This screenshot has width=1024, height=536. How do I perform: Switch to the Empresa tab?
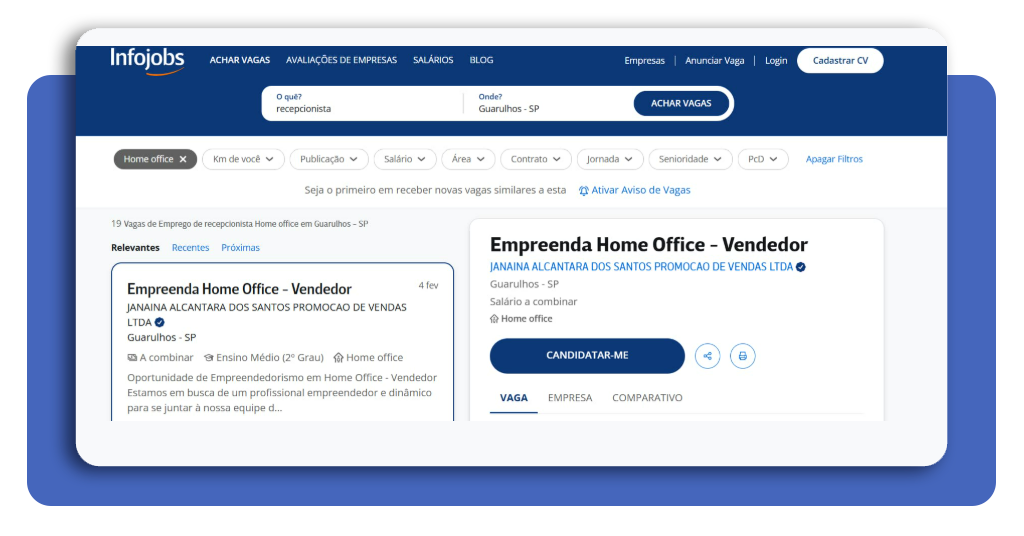tap(570, 398)
